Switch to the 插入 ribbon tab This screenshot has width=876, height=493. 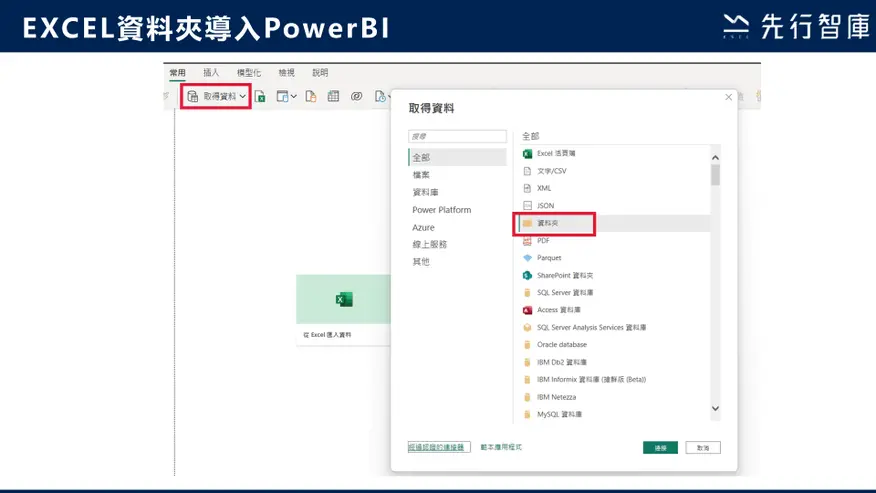(x=211, y=73)
